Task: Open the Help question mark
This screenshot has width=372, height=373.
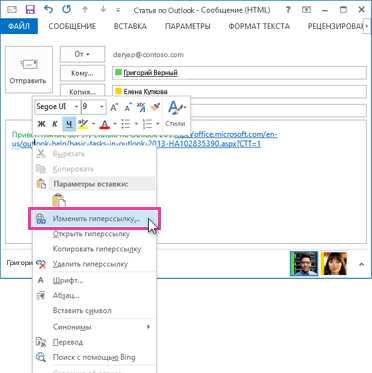Action: click(288, 10)
